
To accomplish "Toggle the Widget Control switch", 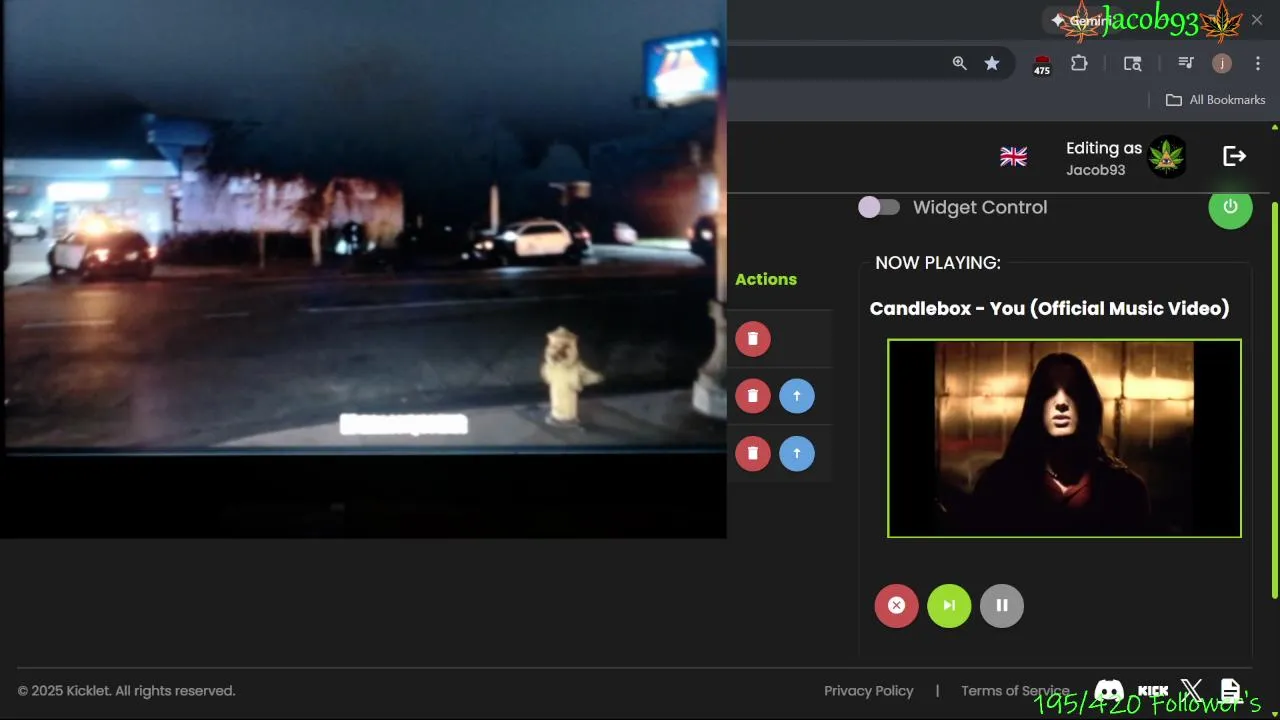I will [879, 207].
